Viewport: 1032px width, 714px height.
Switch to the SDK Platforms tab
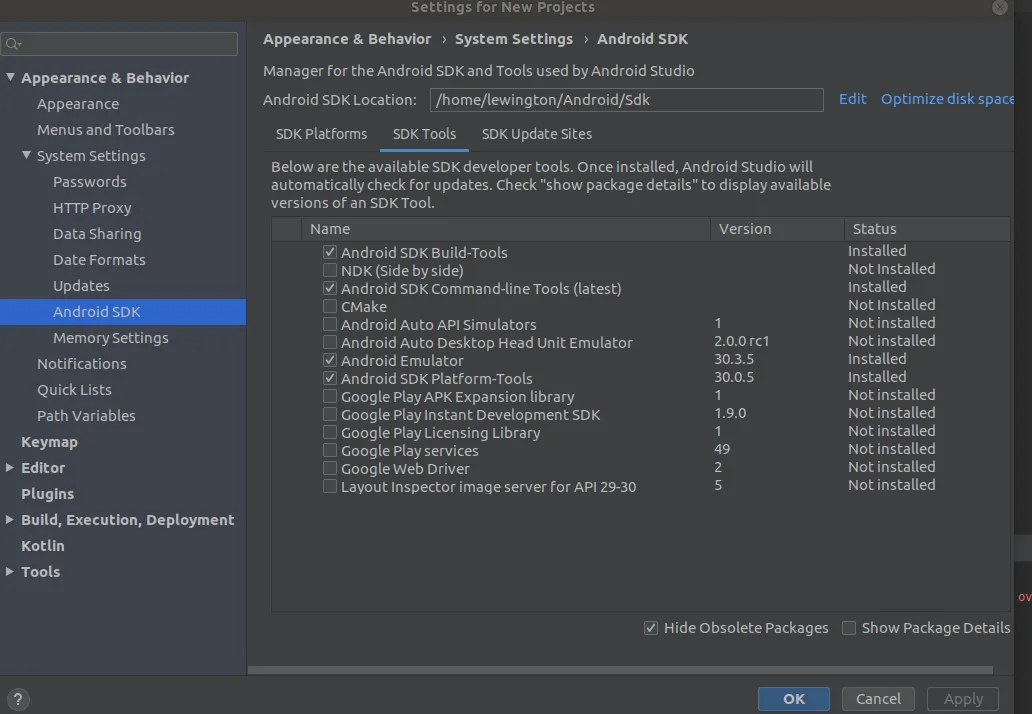(321, 134)
